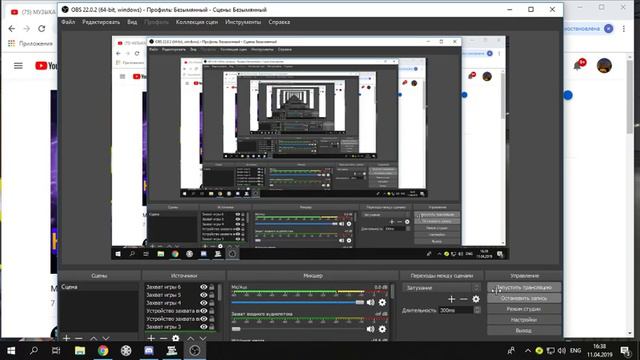Click the Запустить трансляцию button
This screenshot has width=640, height=360.
pos(524,287)
